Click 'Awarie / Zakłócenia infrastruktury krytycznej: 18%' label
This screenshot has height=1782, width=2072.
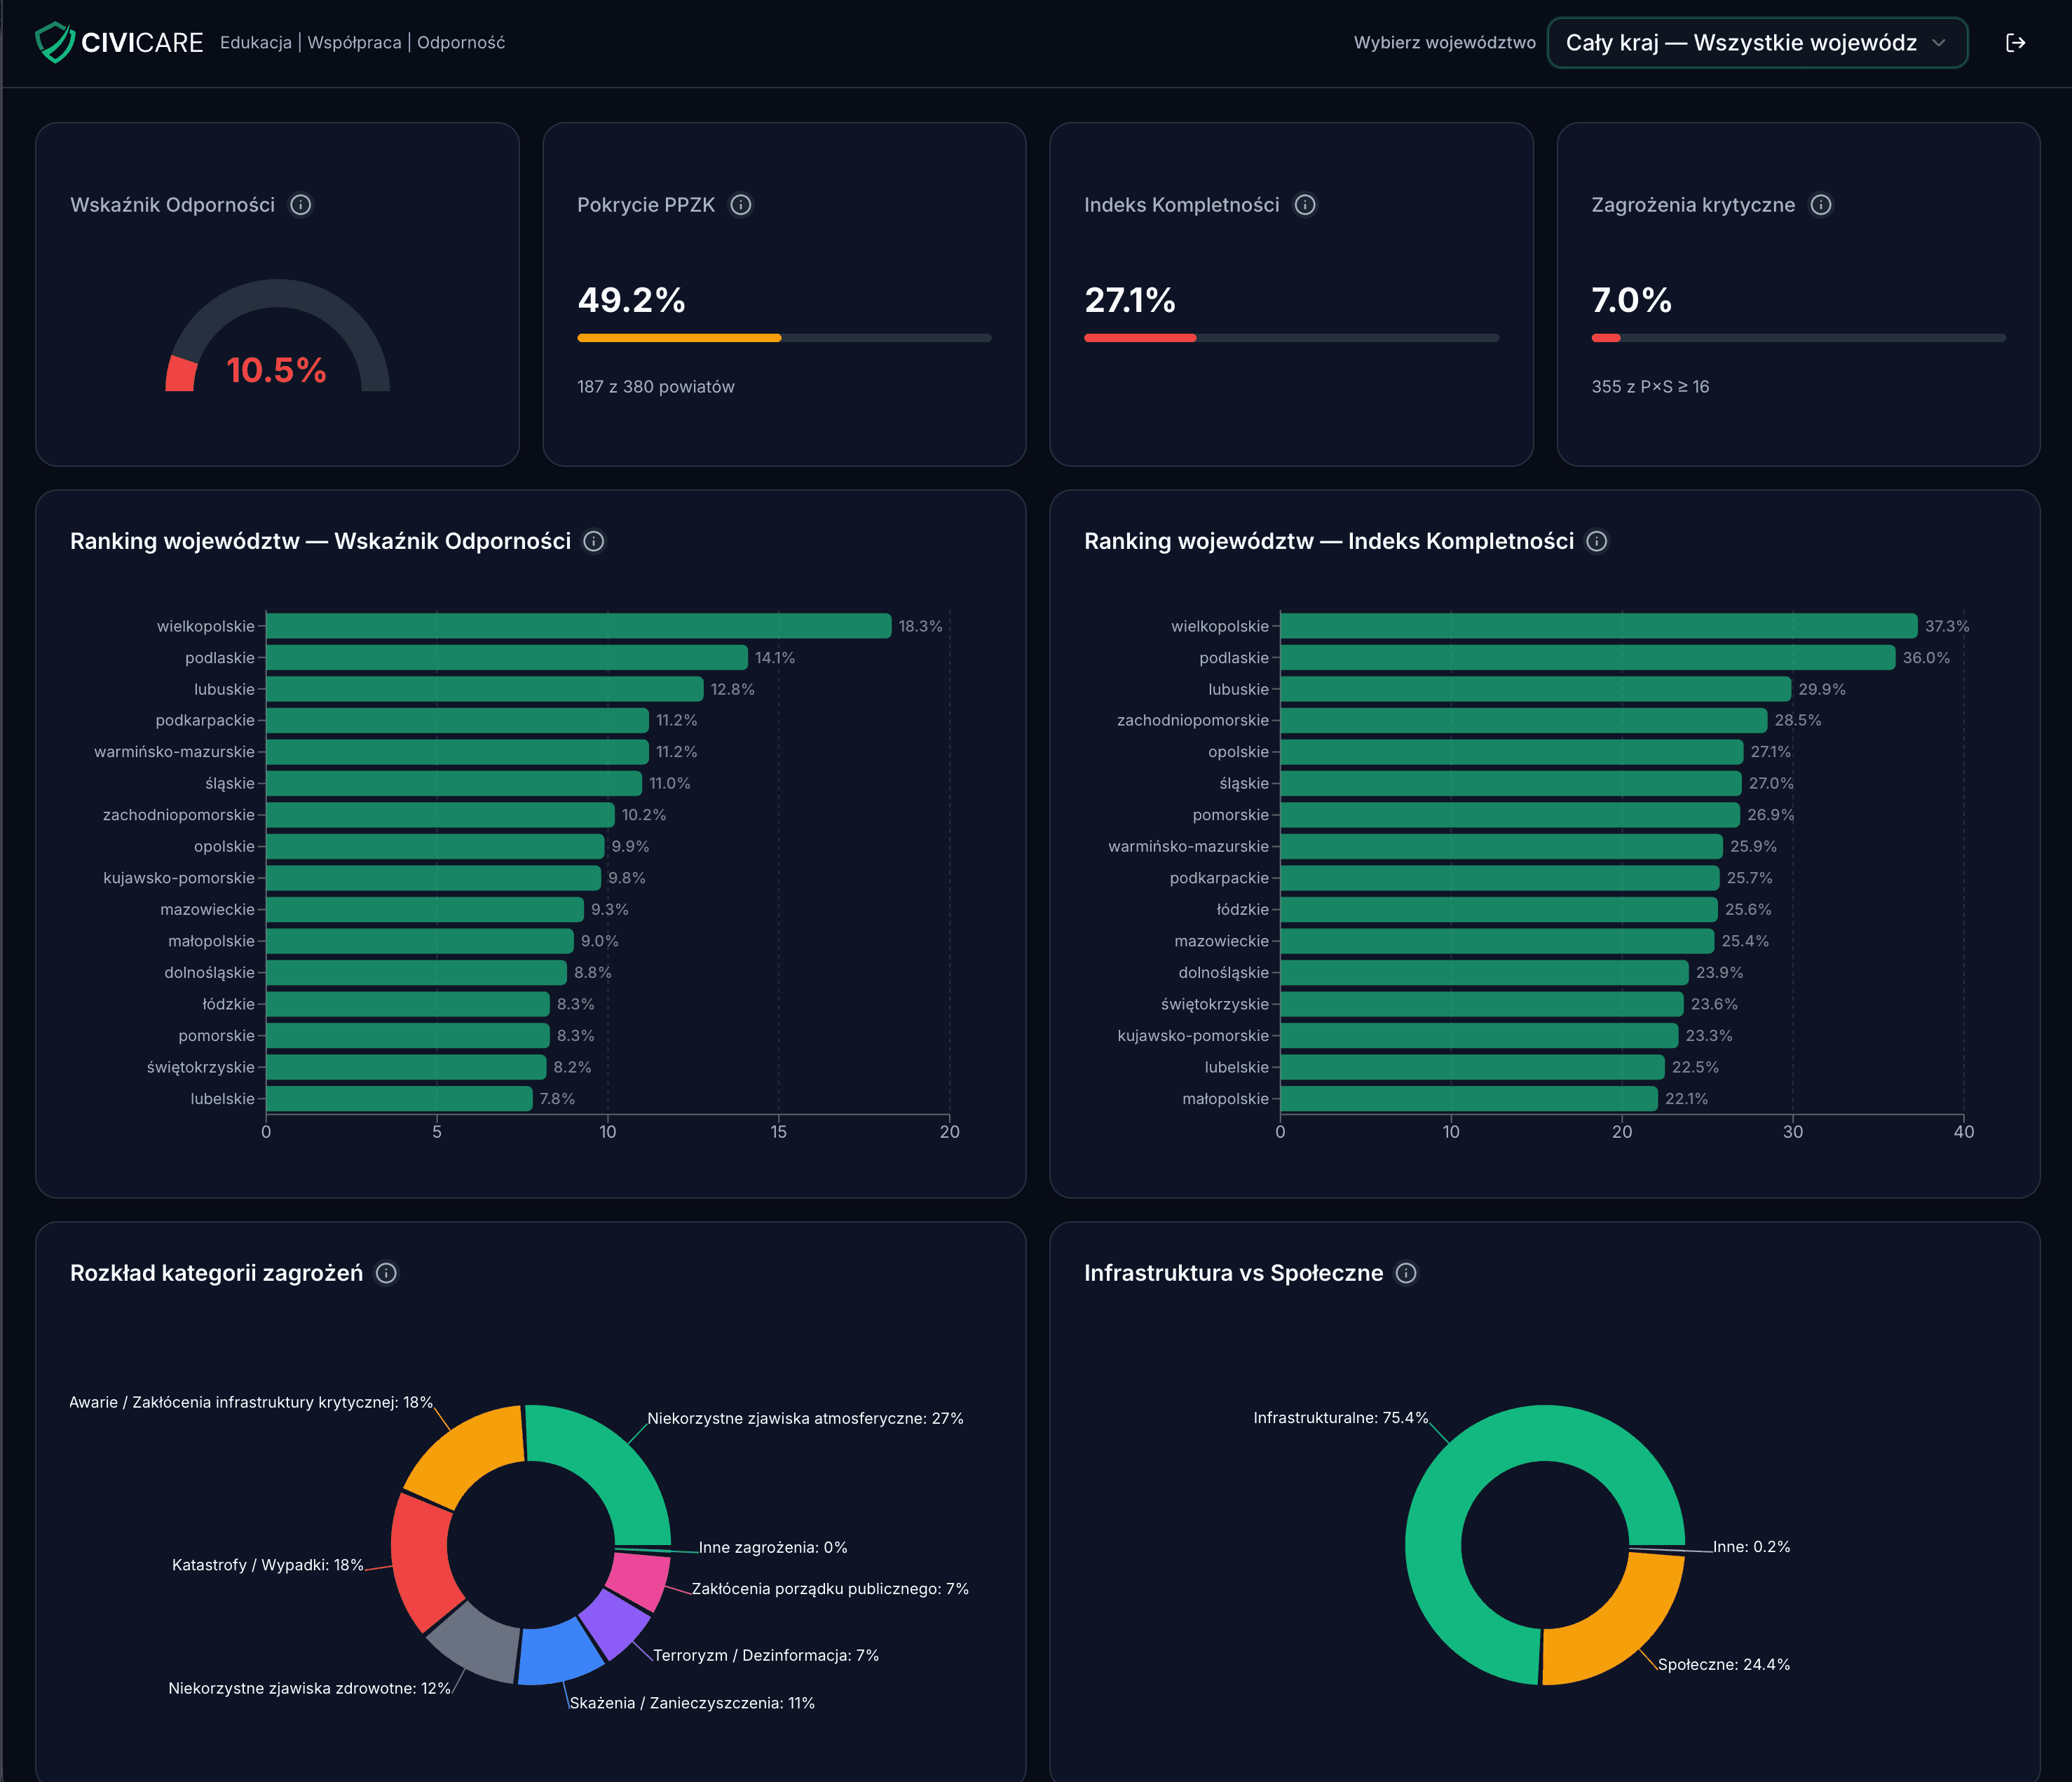pos(250,1402)
